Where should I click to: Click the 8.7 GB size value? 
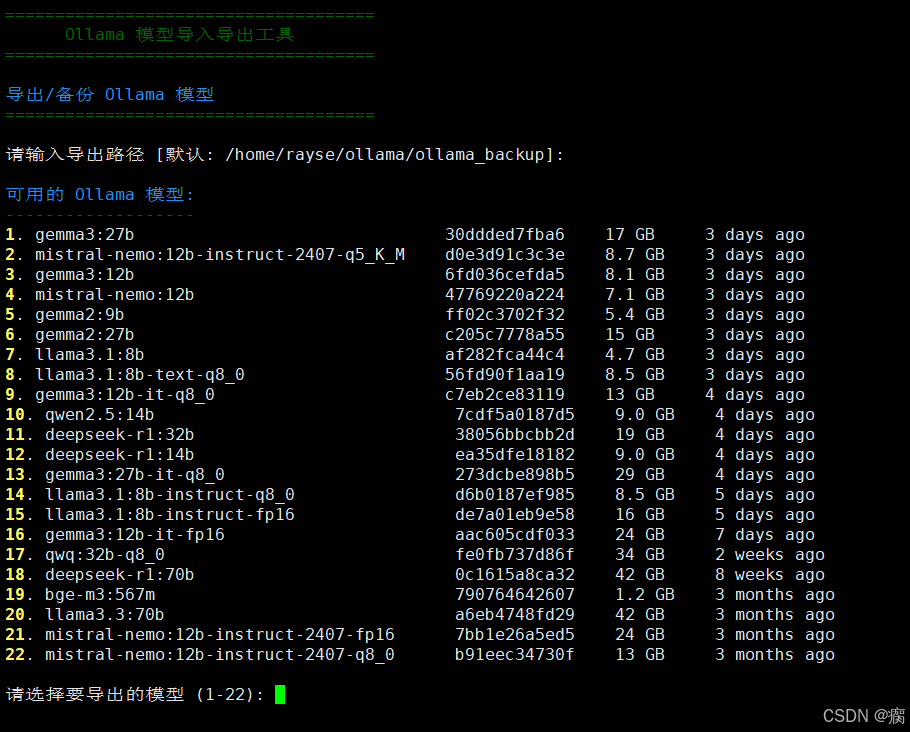(635, 255)
